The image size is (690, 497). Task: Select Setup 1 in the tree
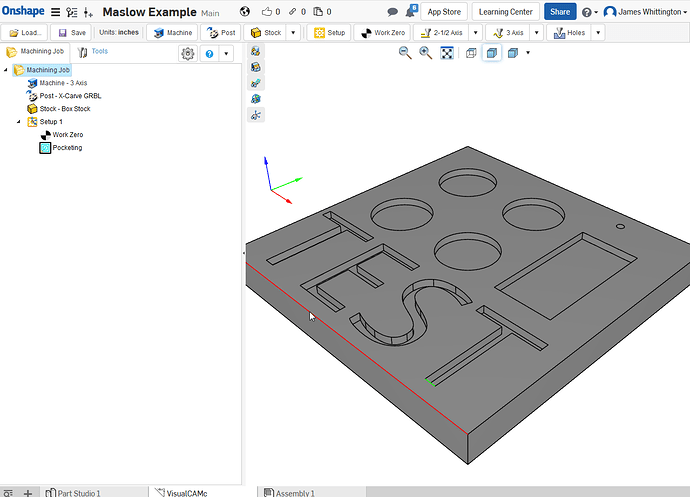(45, 121)
